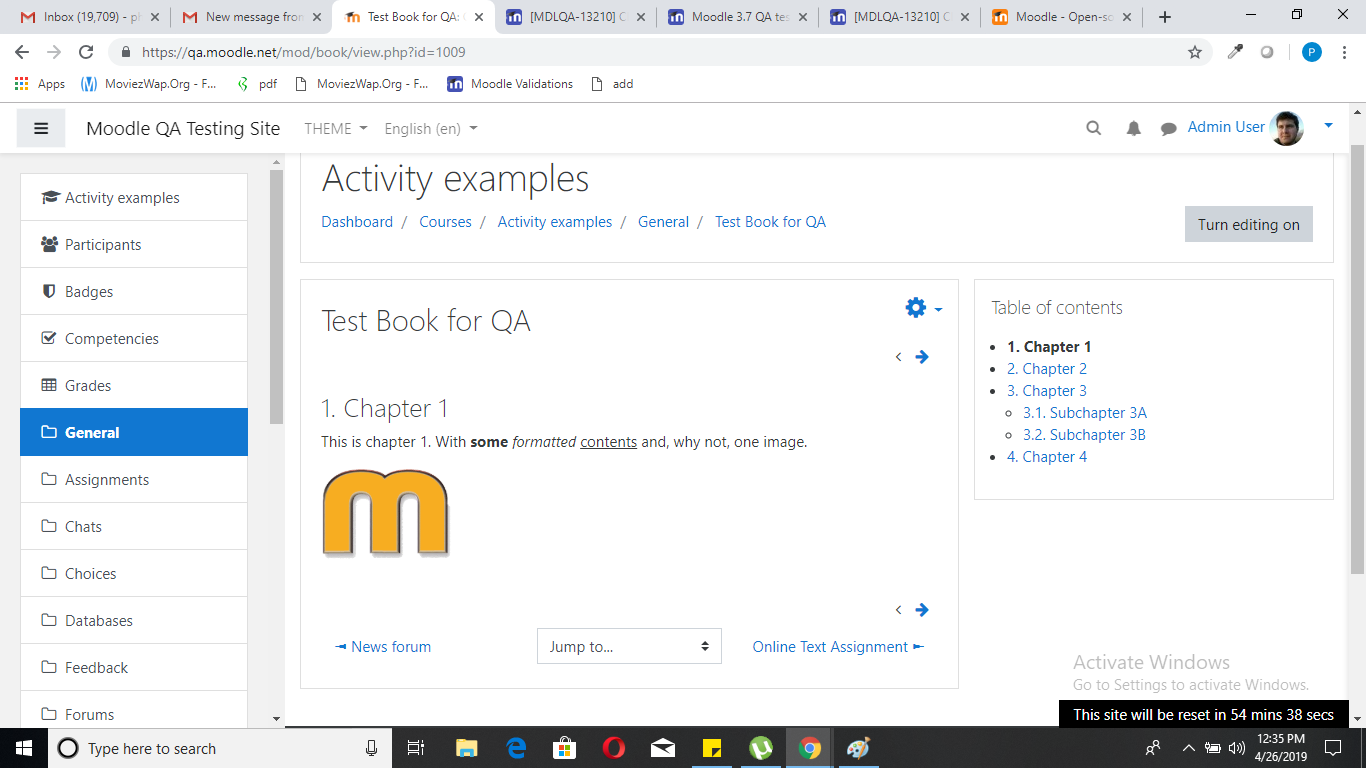Click the microphone icon in taskbar search
1366x768 pixels.
371,748
